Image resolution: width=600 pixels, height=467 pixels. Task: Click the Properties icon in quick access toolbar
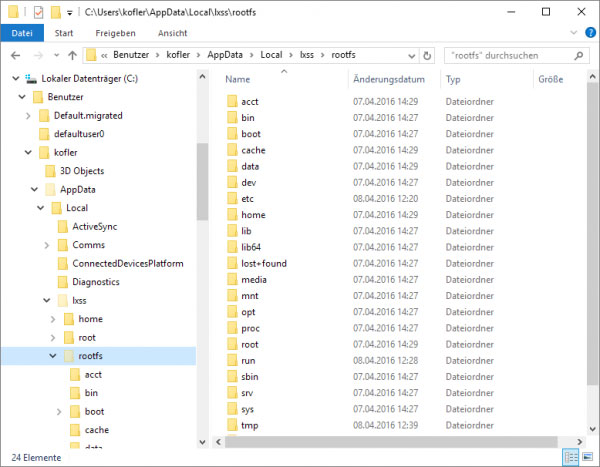(x=38, y=12)
